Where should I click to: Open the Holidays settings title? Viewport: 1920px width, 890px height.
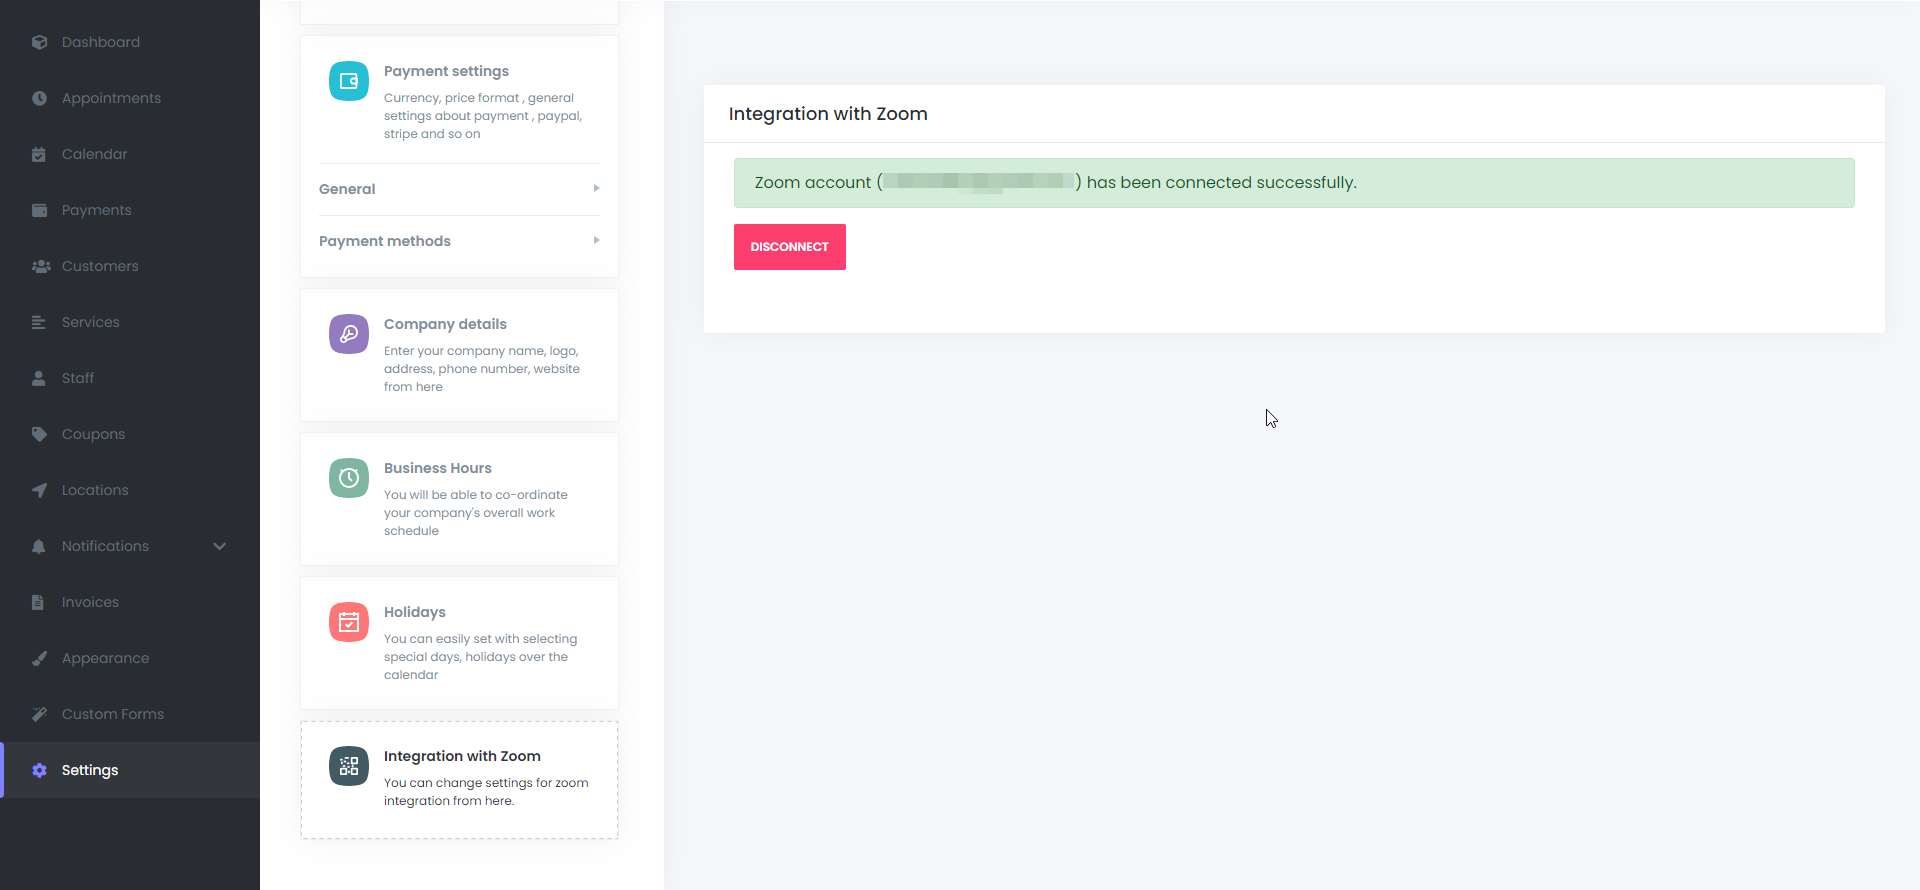point(414,612)
